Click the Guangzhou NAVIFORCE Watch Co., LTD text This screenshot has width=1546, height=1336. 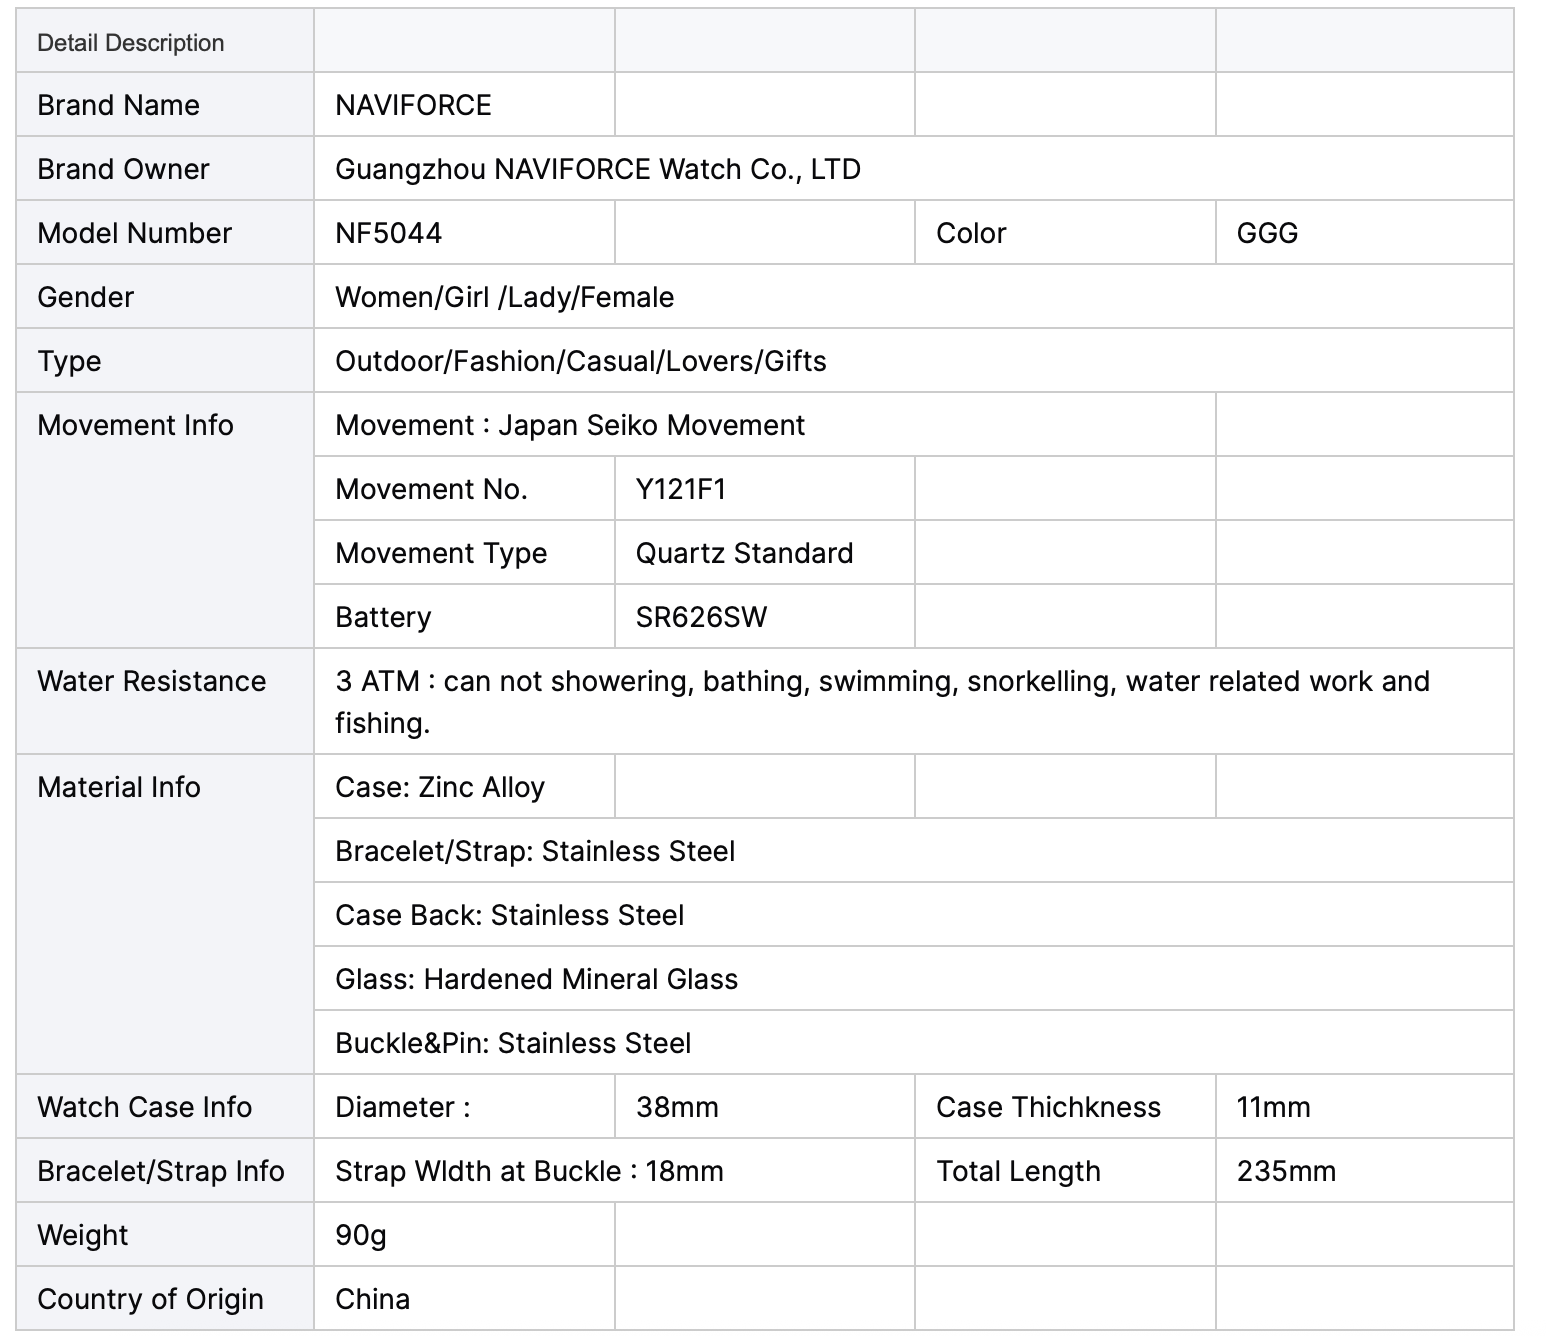(598, 169)
